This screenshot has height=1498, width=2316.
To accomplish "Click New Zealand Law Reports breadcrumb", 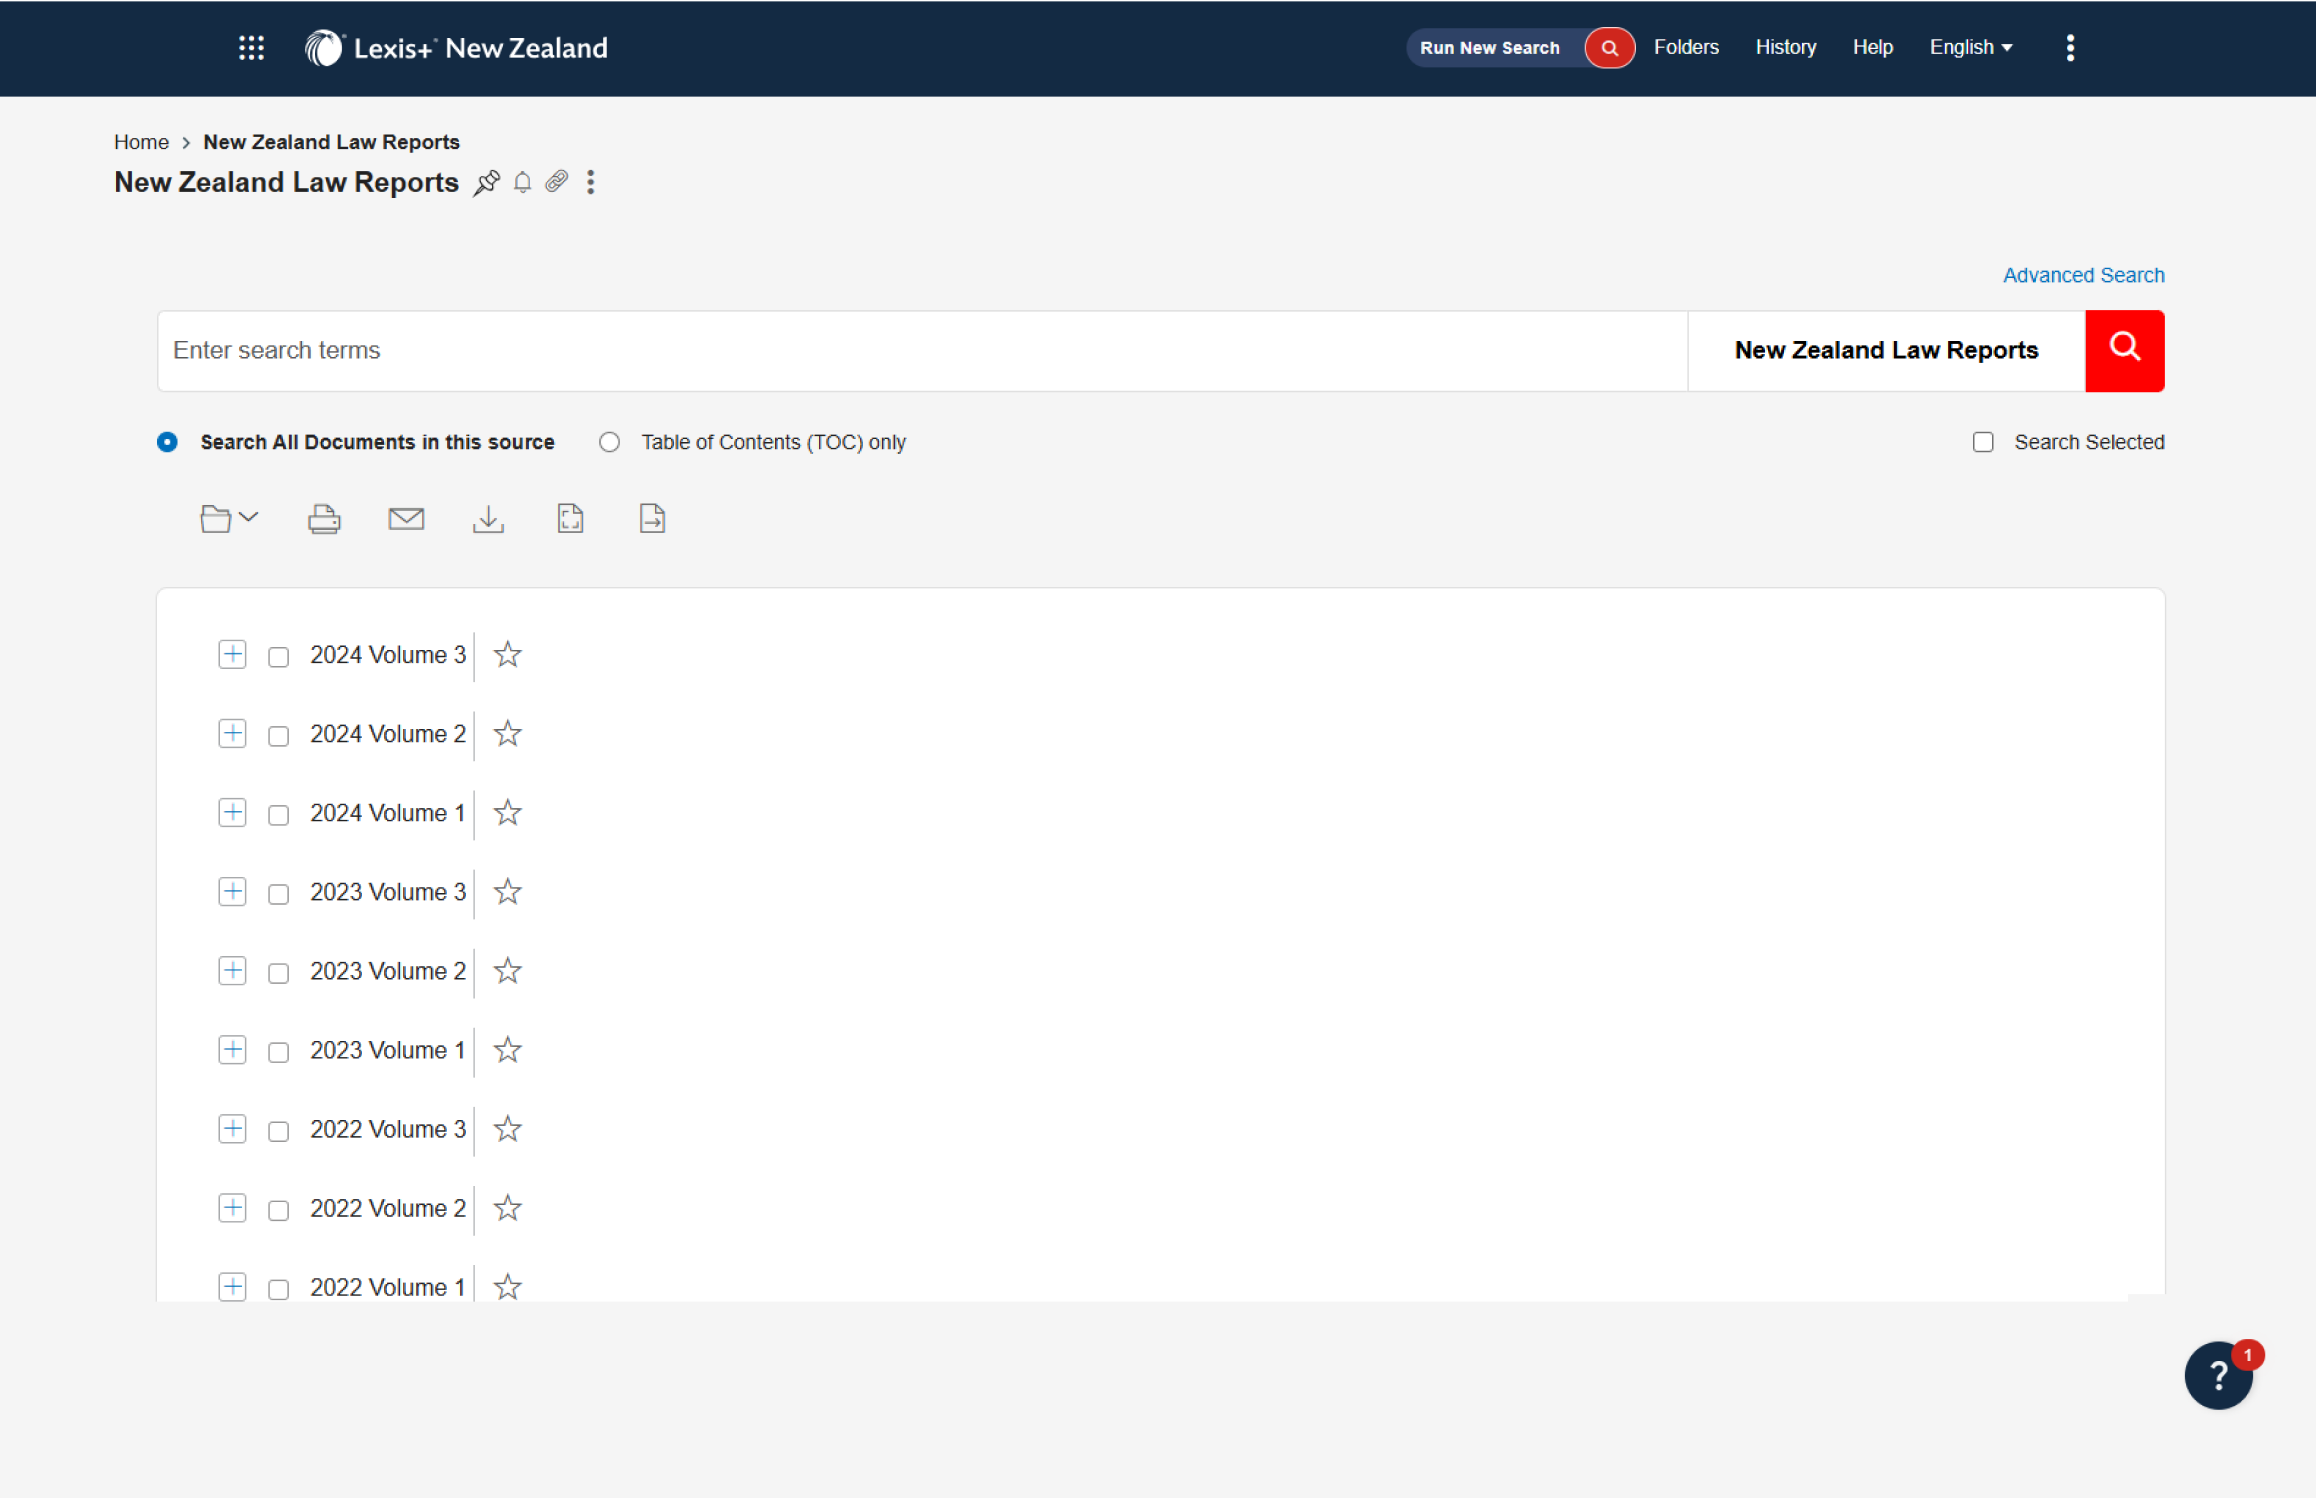I will click(x=331, y=142).
